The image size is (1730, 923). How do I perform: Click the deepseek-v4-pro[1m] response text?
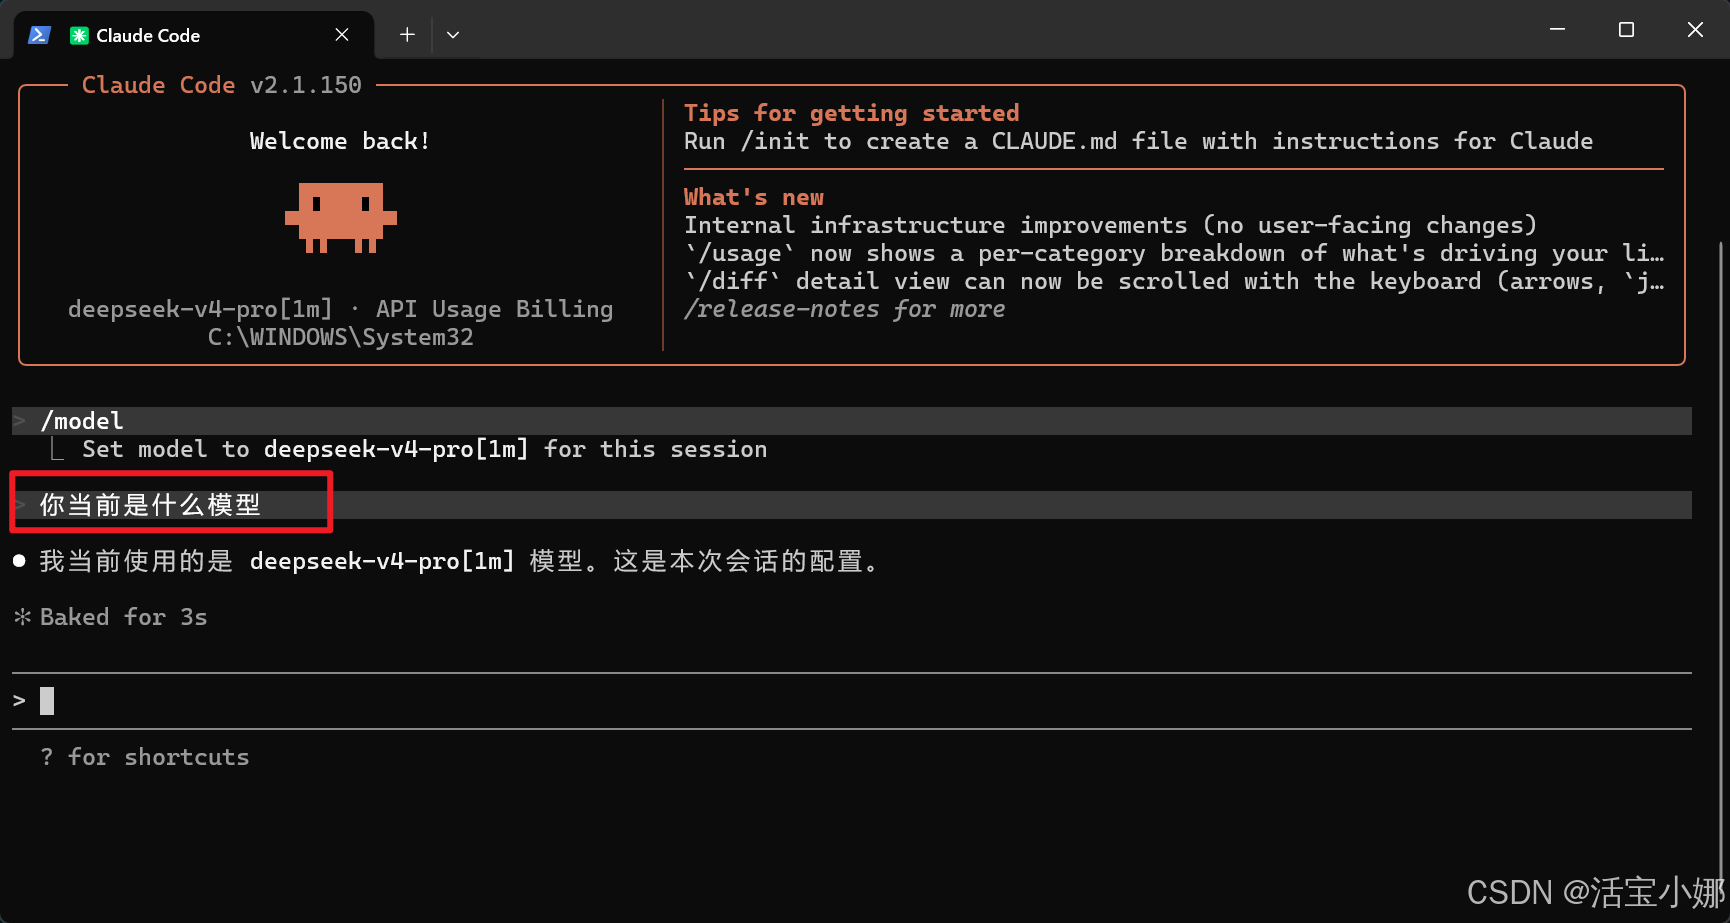pos(382,561)
